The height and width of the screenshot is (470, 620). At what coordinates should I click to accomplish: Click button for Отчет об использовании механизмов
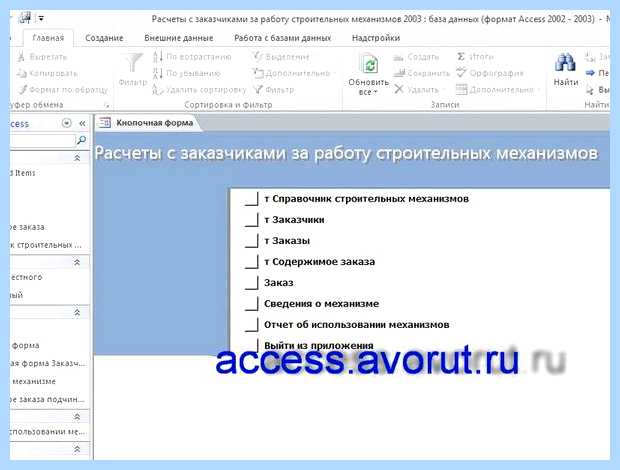pyautogui.click(x=251, y=324)
